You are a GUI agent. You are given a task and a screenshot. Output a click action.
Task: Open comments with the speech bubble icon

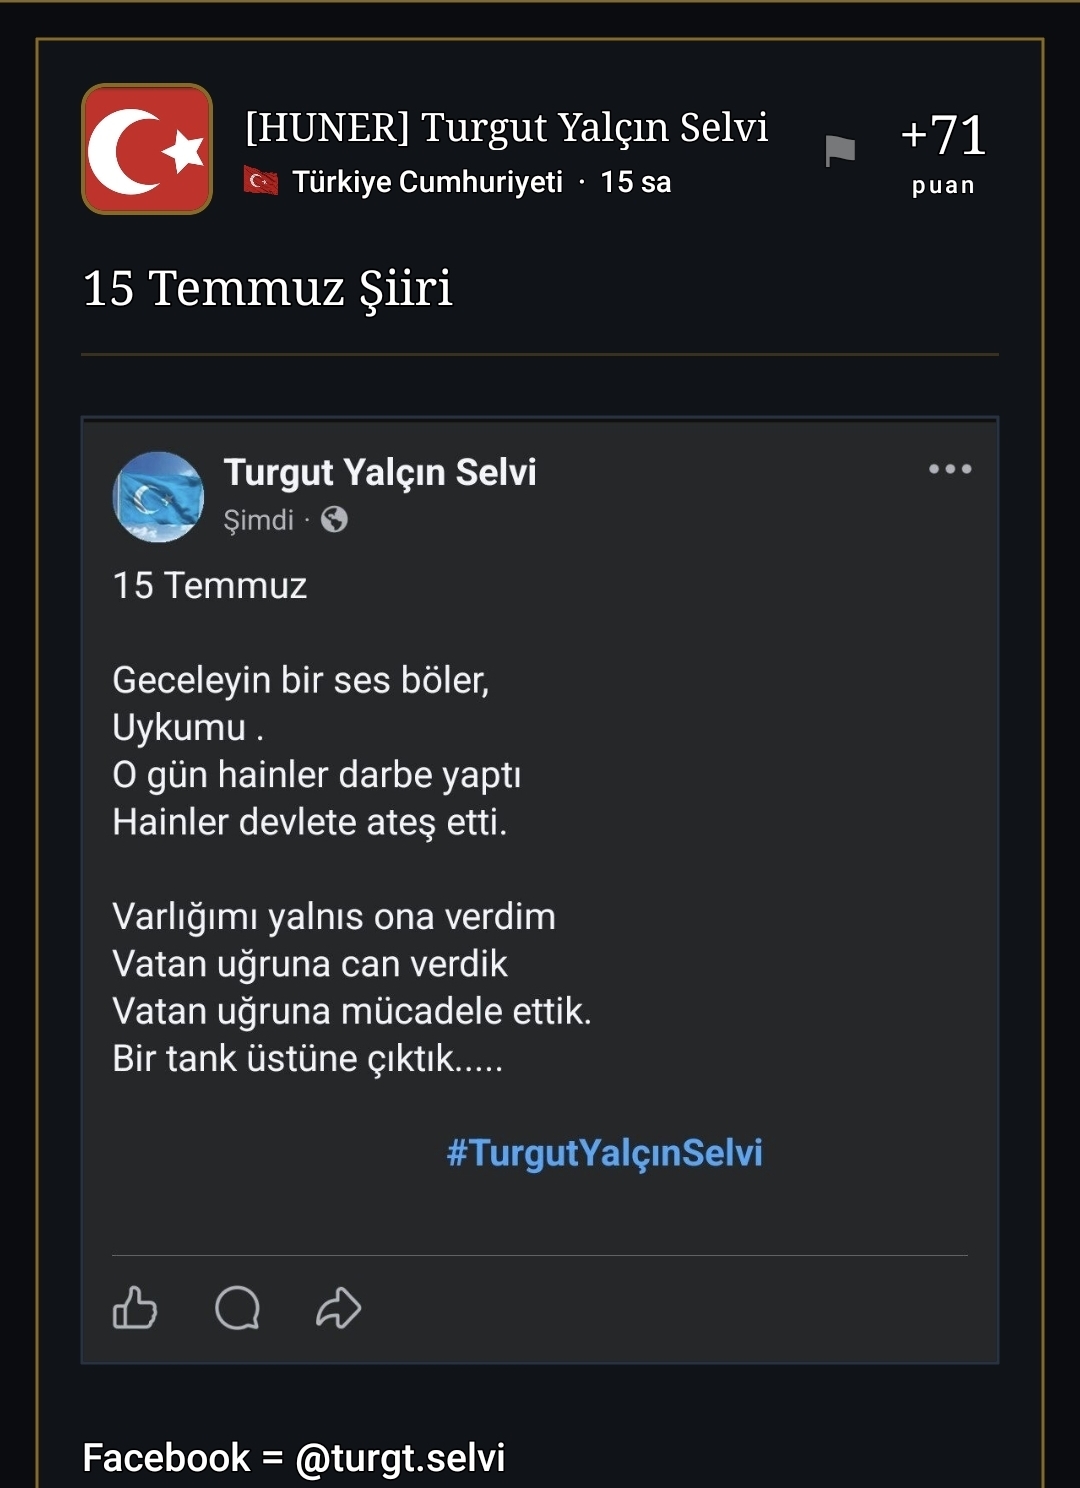coord(237,1307)
